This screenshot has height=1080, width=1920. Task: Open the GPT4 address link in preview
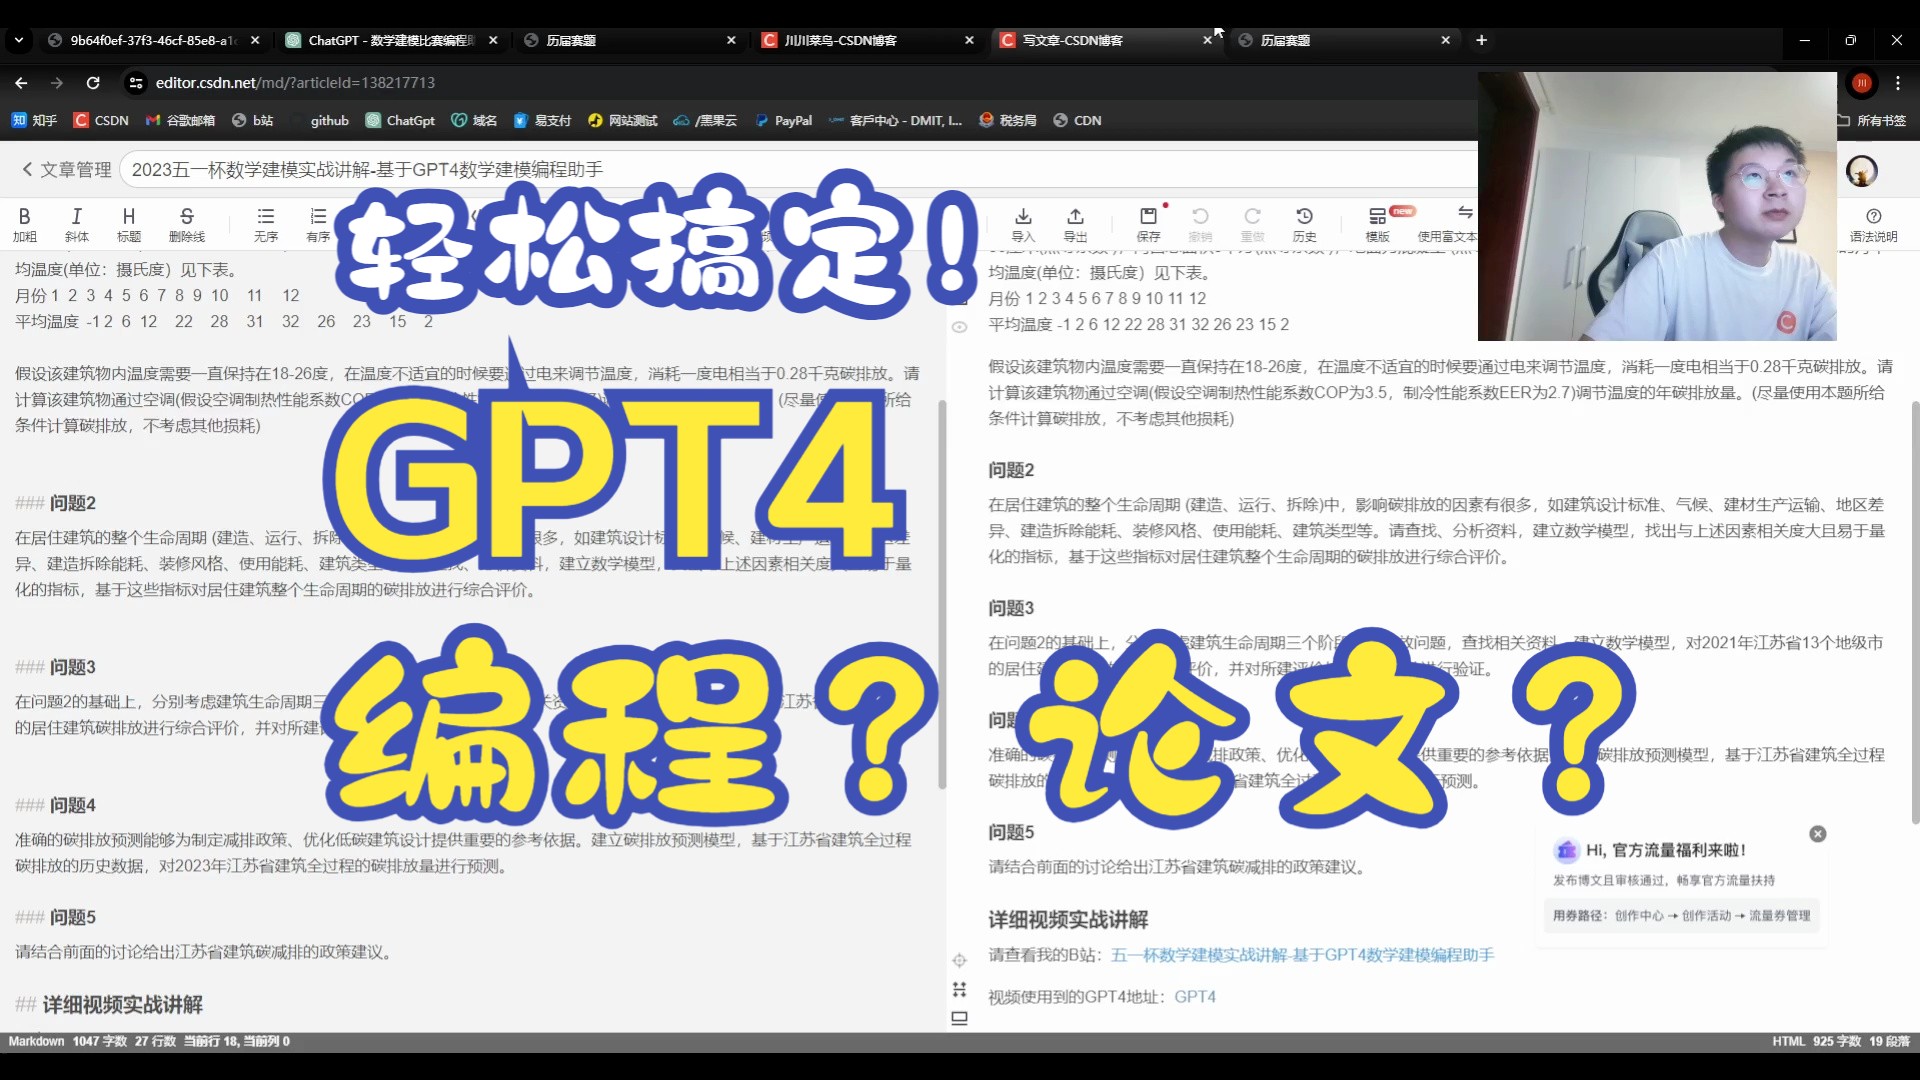1194,997
